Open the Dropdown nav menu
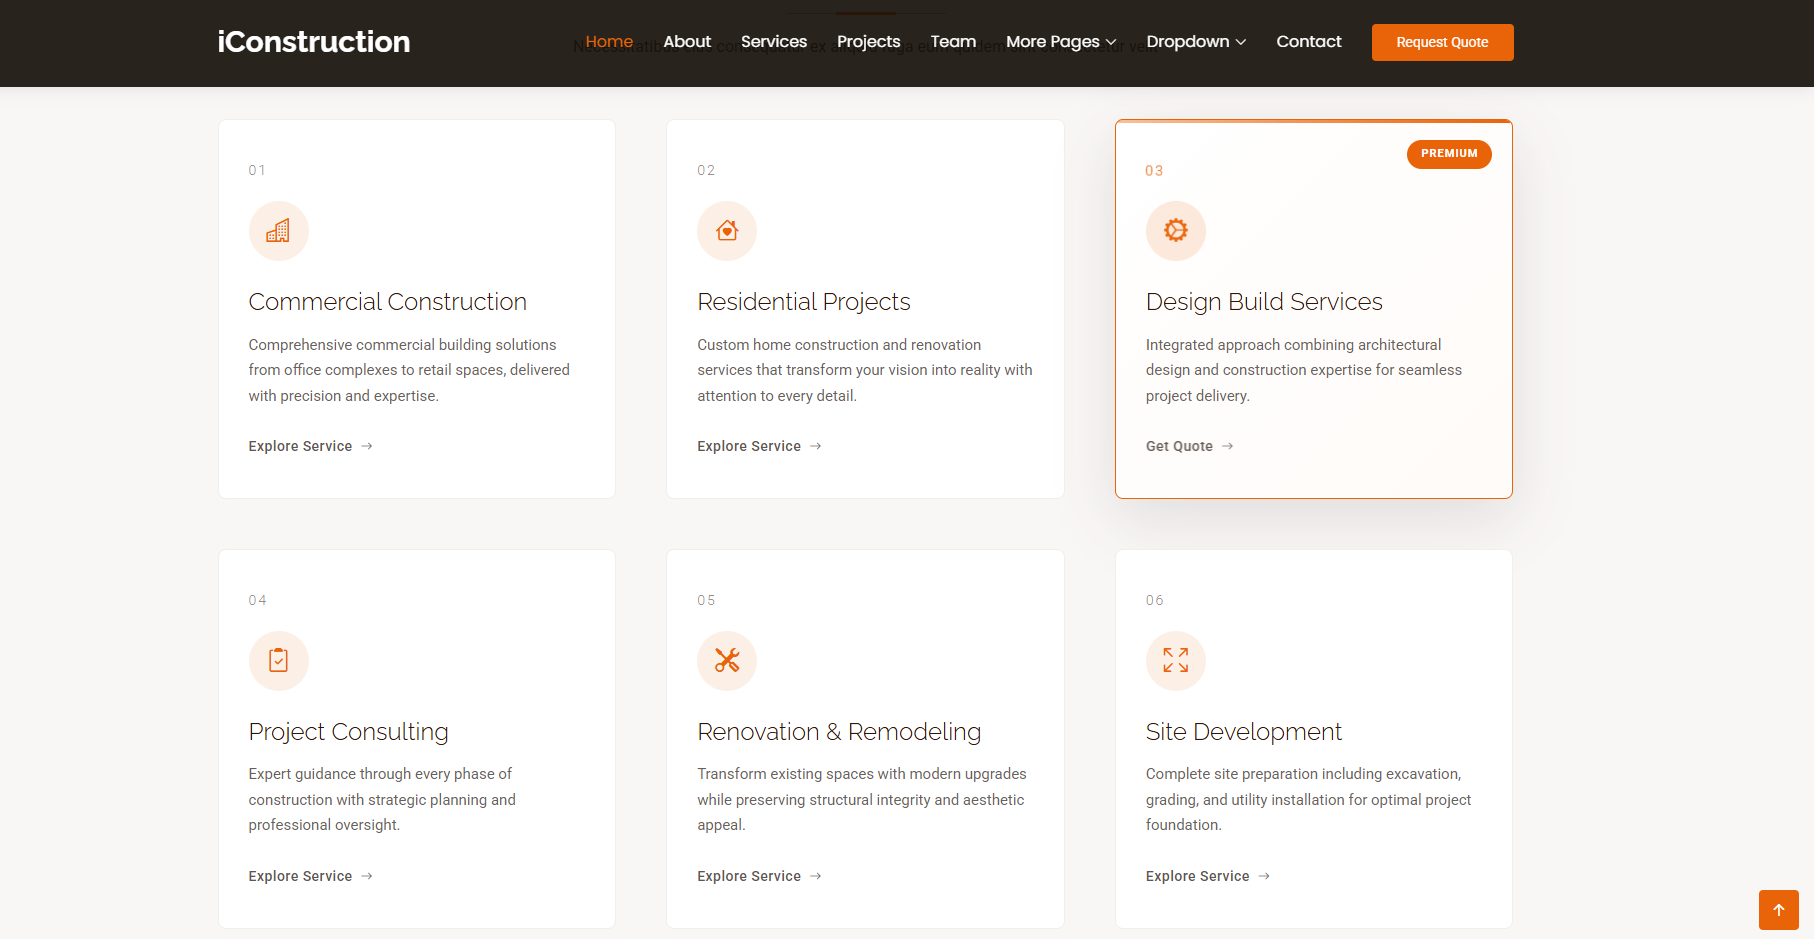 [x=1195, y=42]
